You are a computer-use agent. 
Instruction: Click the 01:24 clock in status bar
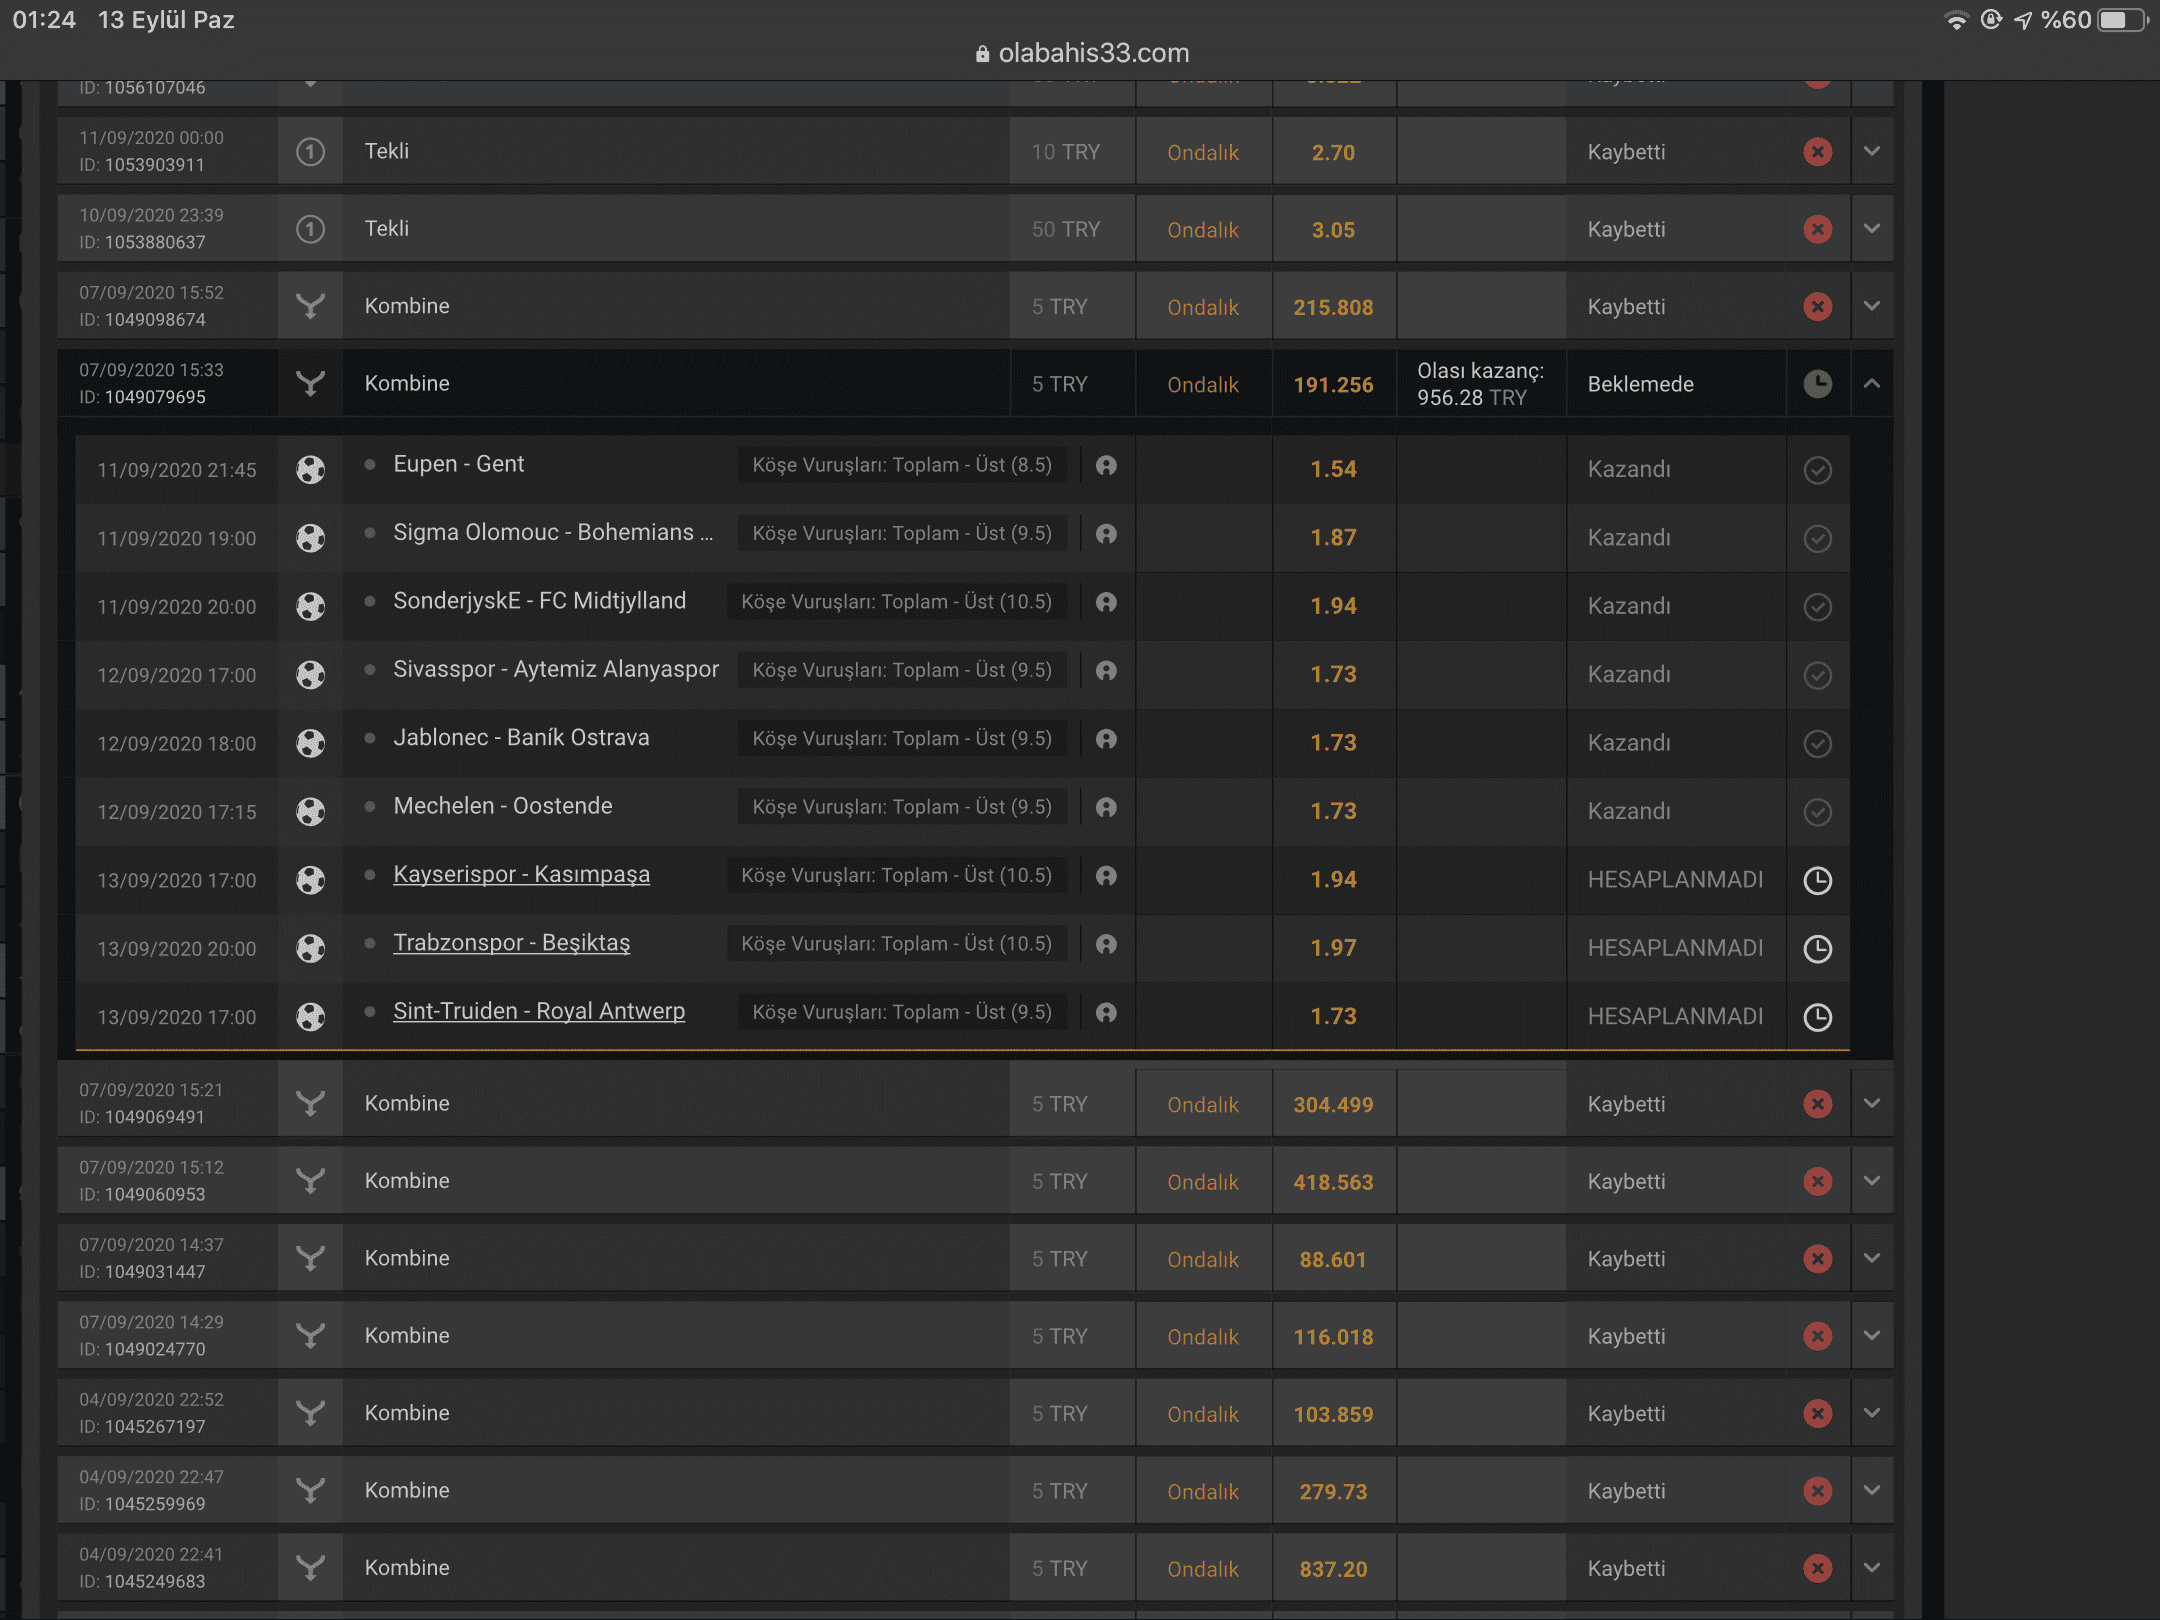44,20
